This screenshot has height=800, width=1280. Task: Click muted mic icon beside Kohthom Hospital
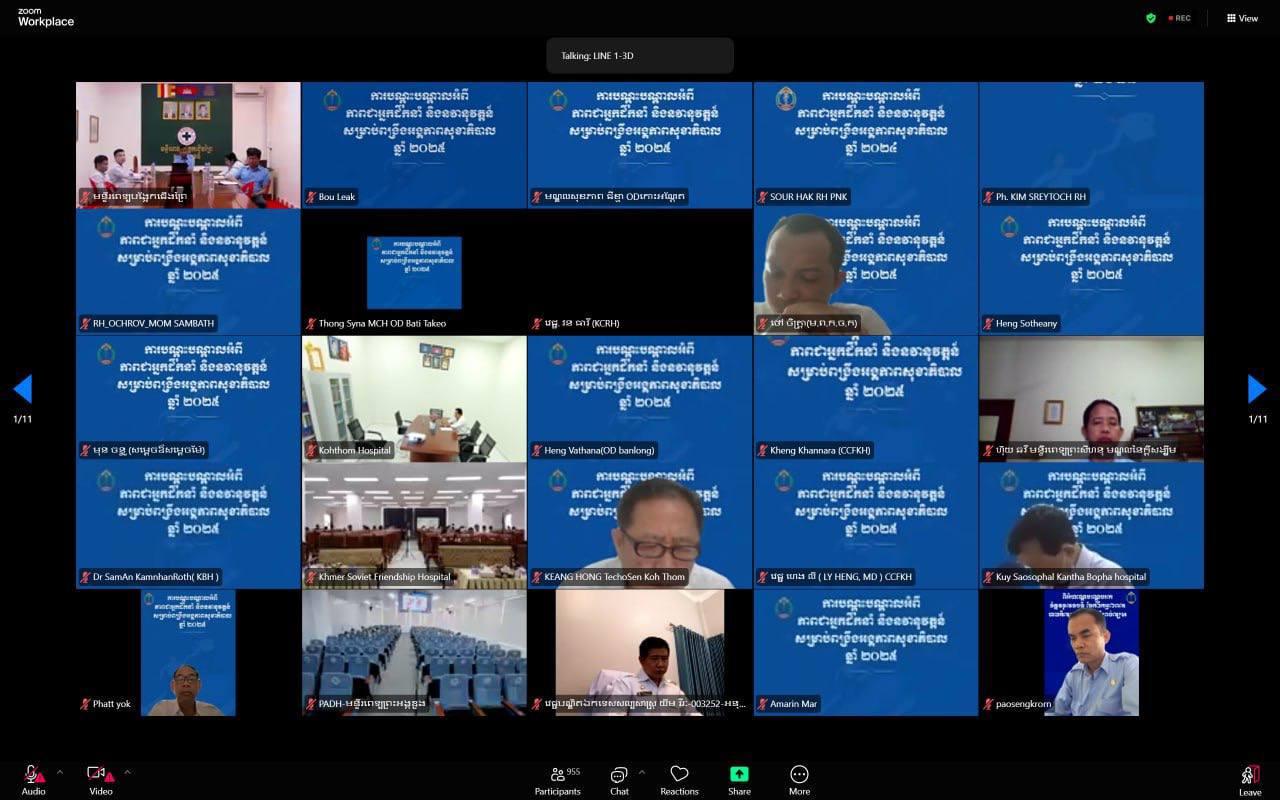click(311, 450)
